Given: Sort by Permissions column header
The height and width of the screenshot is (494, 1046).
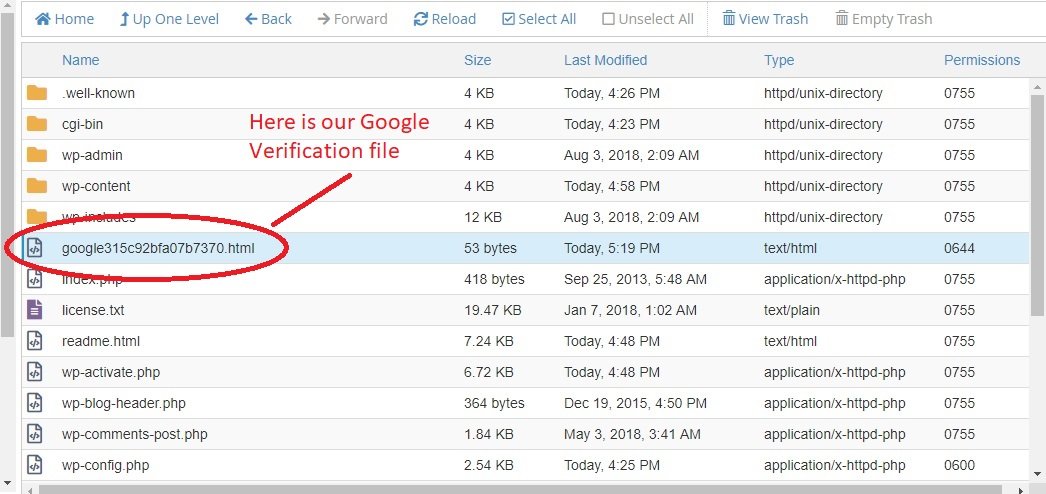Looking at the screenshot, I should coord(982,60).
